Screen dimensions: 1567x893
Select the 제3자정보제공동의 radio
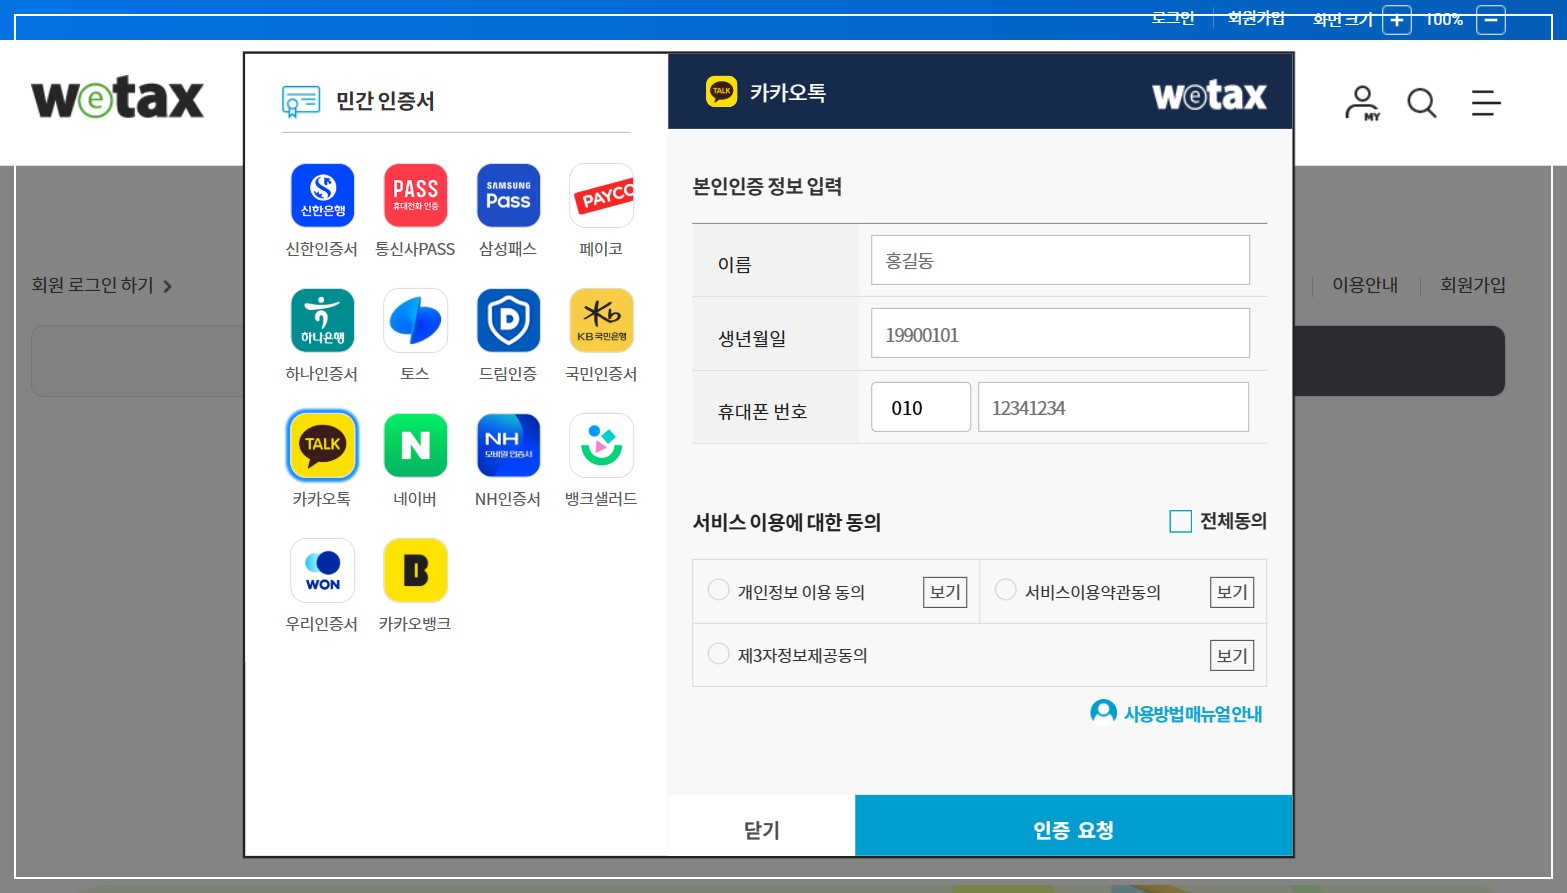(x=718, y=653)
